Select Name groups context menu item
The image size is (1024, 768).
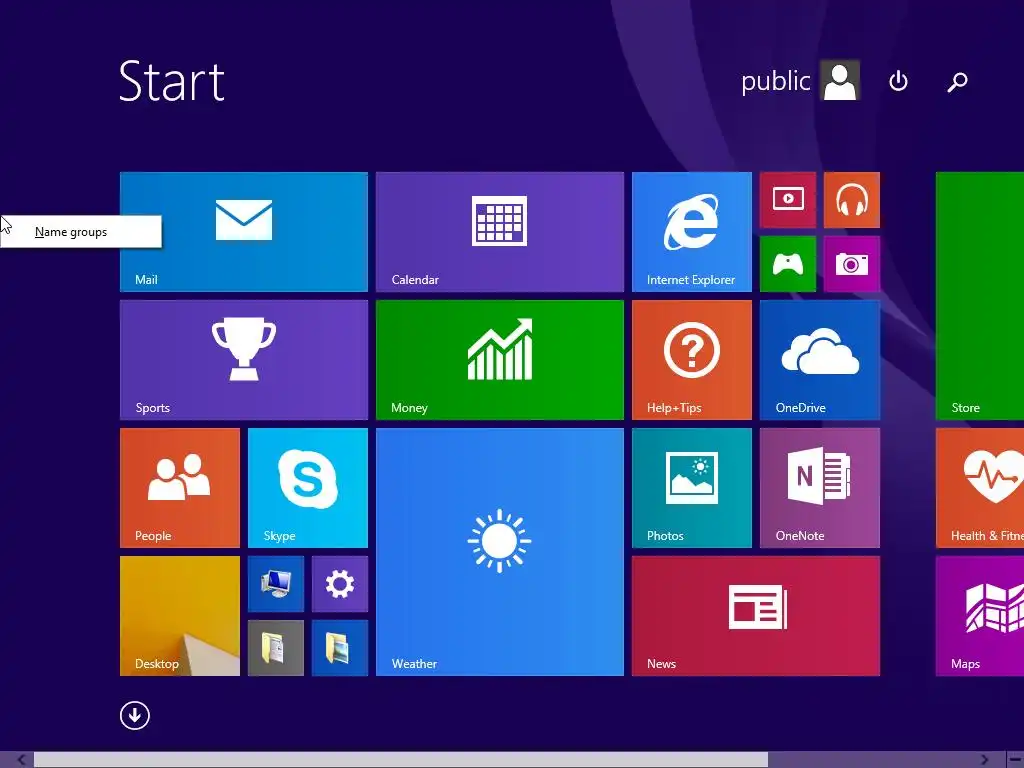pos(81,232)
